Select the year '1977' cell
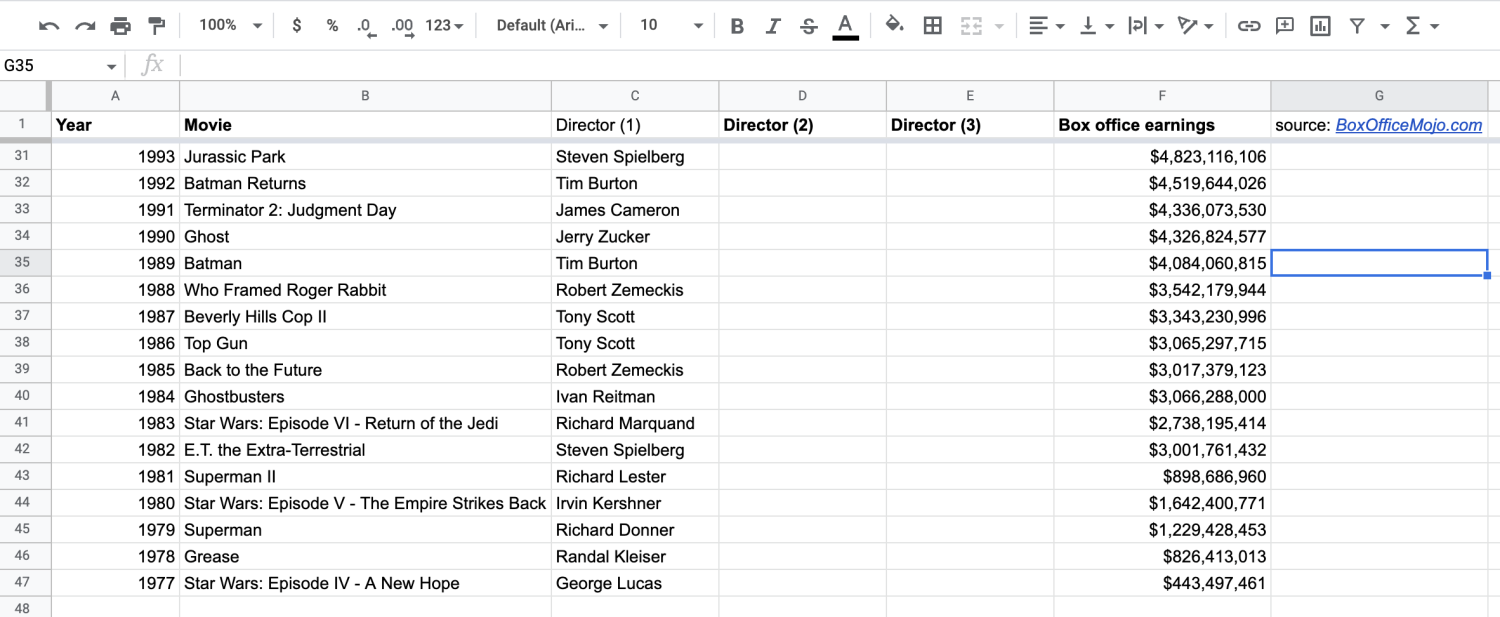 [115, 583]
